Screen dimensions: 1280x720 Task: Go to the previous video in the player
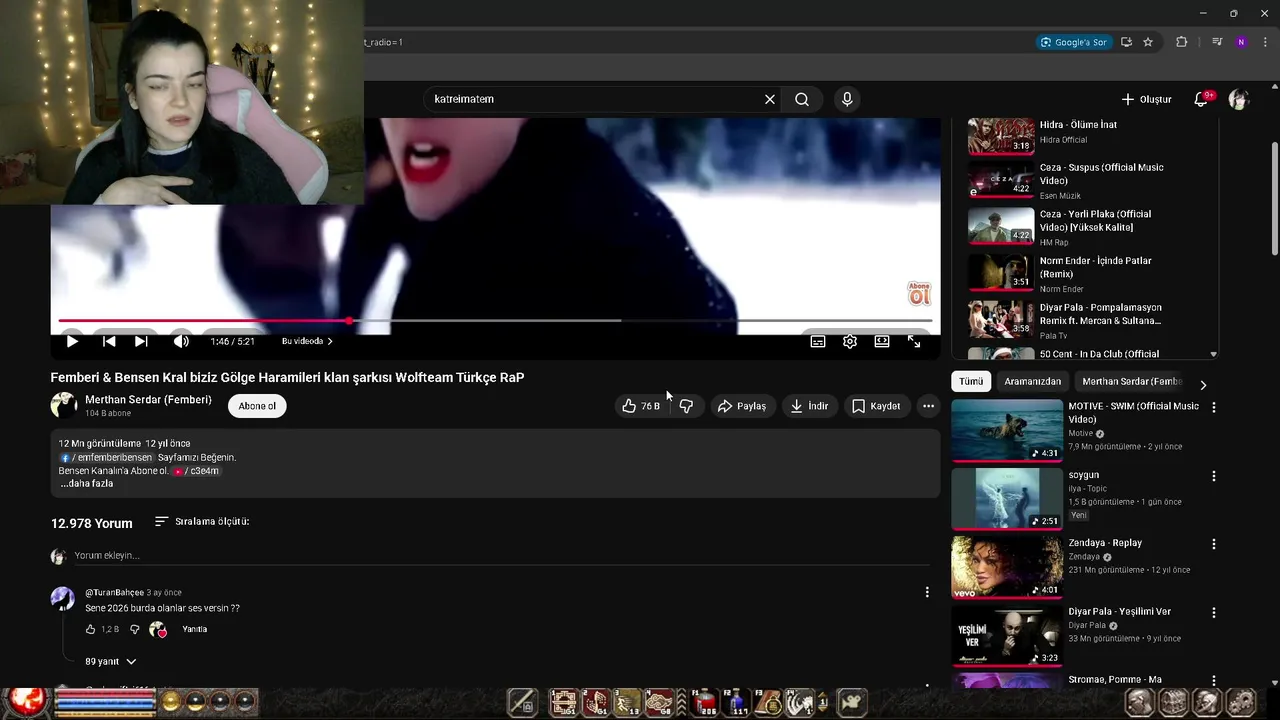(108, 341)
